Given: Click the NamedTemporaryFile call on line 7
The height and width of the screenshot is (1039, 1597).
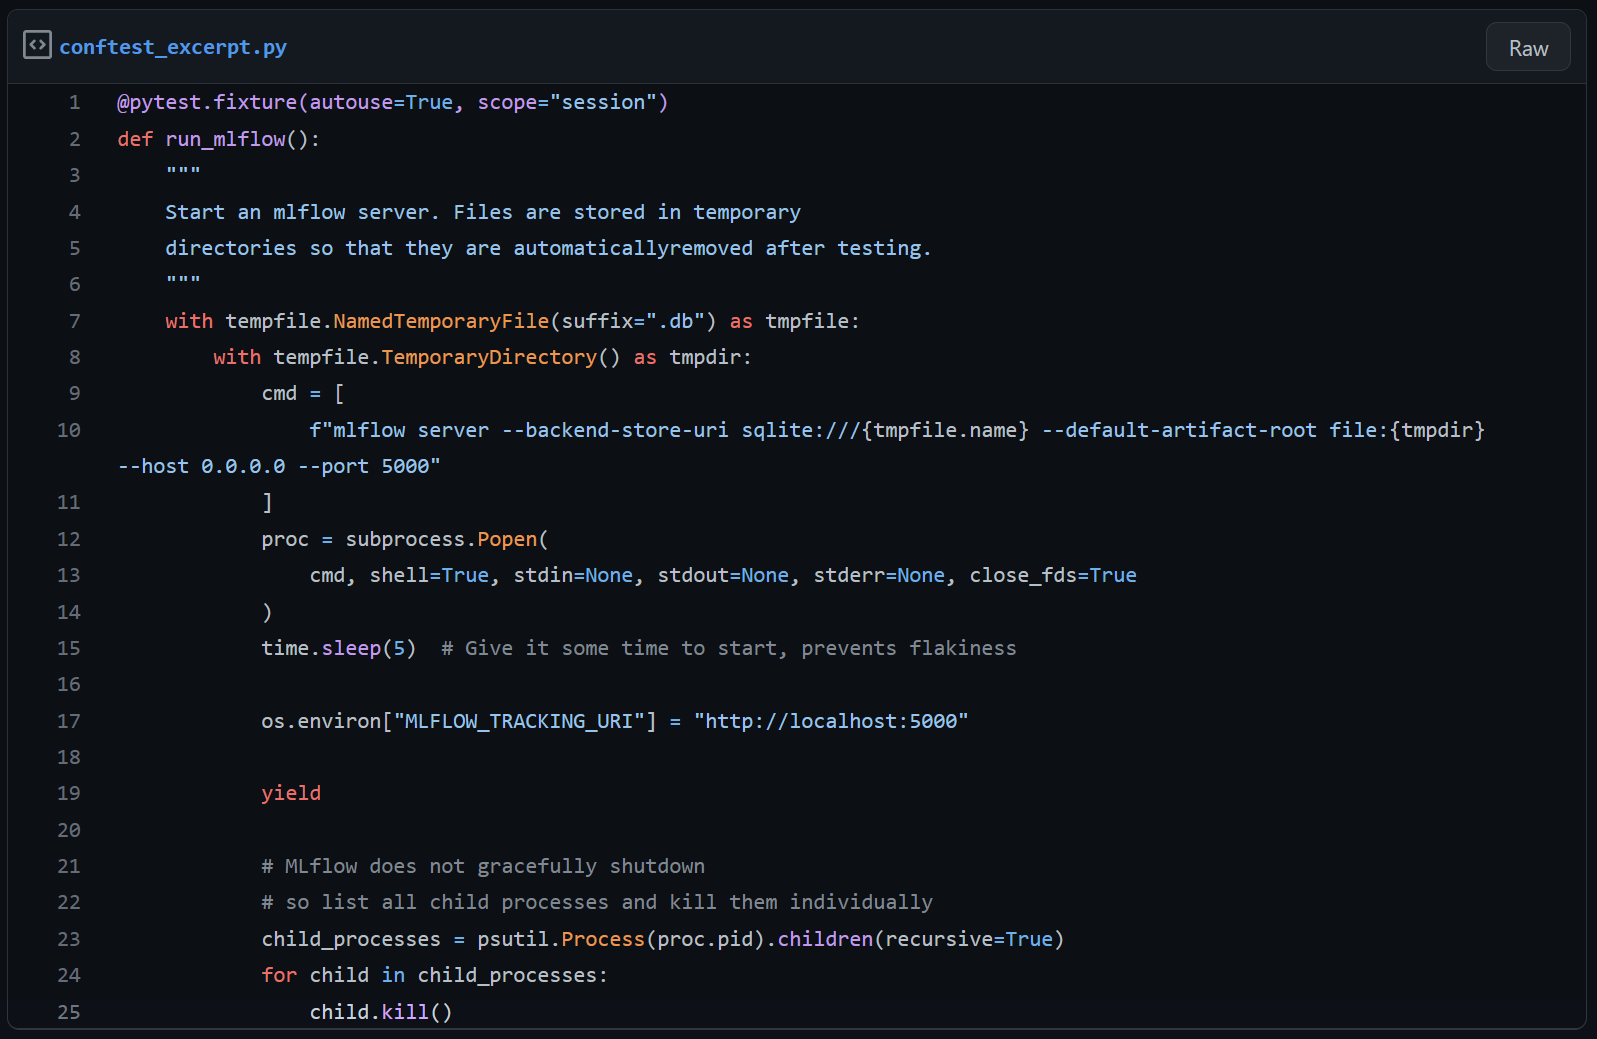Looking at the screenshot, I should pos(441,321).
